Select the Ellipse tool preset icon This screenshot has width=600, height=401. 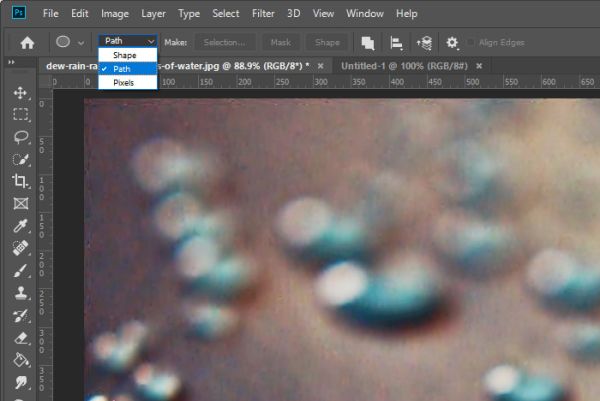tap(63, 42)
